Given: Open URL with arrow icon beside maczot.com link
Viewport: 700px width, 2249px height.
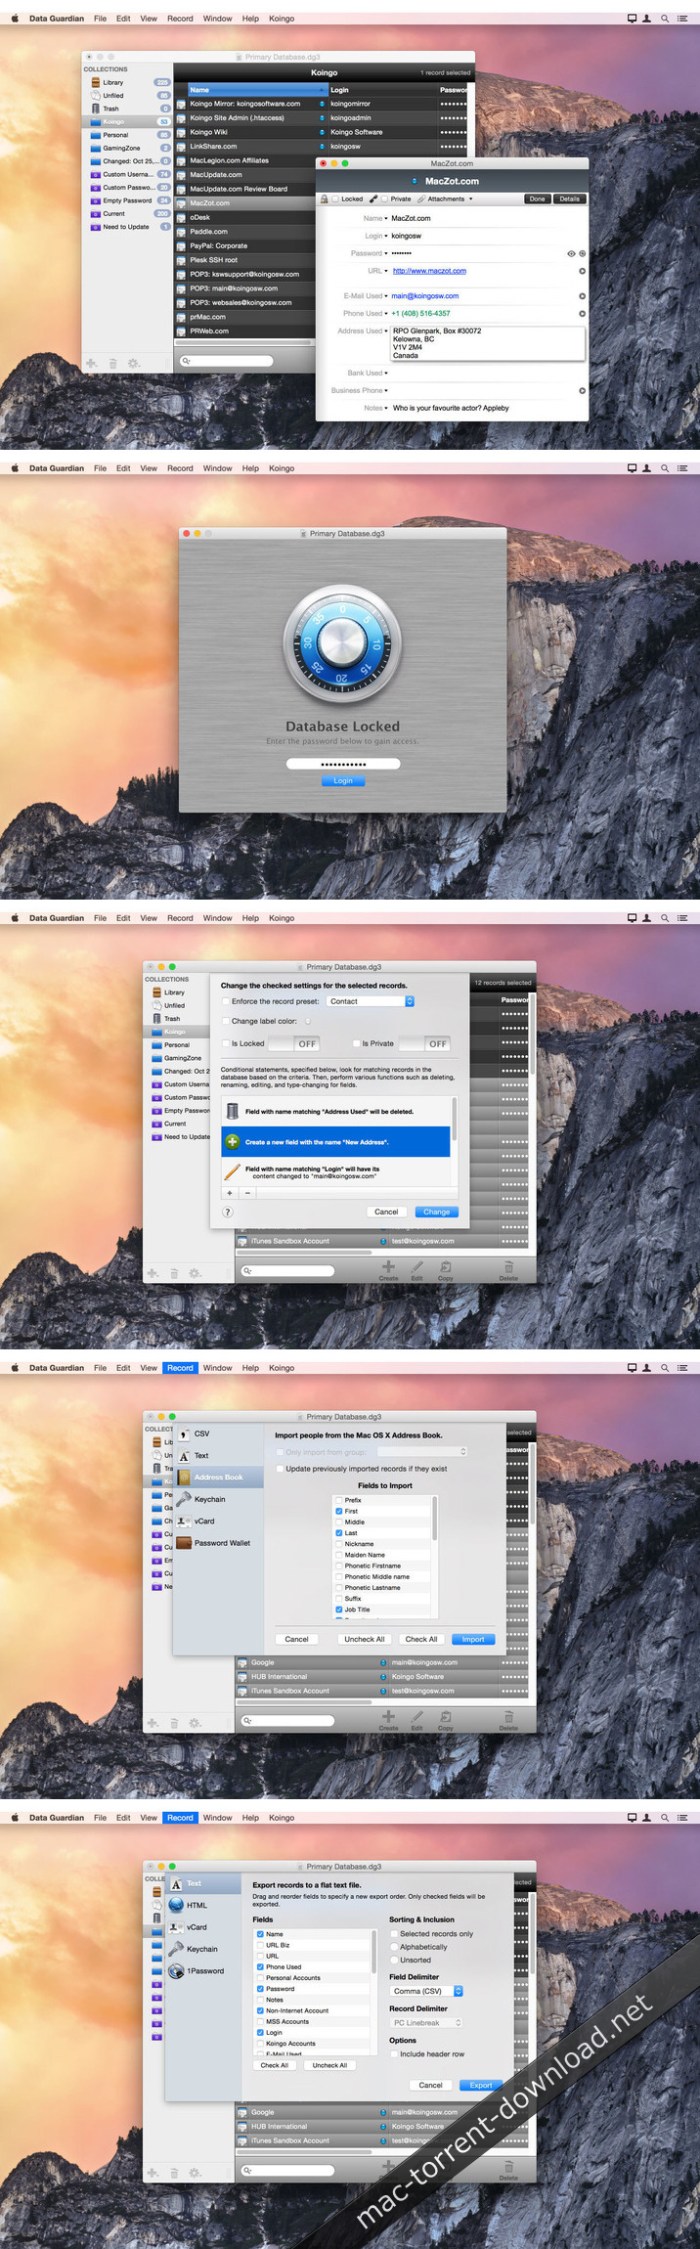Looking at the screenshot, I should pyautogui.click(x=582, y=271).
